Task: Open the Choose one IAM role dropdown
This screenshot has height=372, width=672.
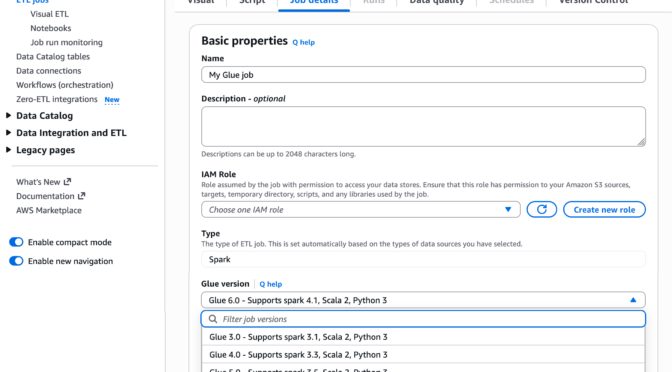Action: [361, 210]
